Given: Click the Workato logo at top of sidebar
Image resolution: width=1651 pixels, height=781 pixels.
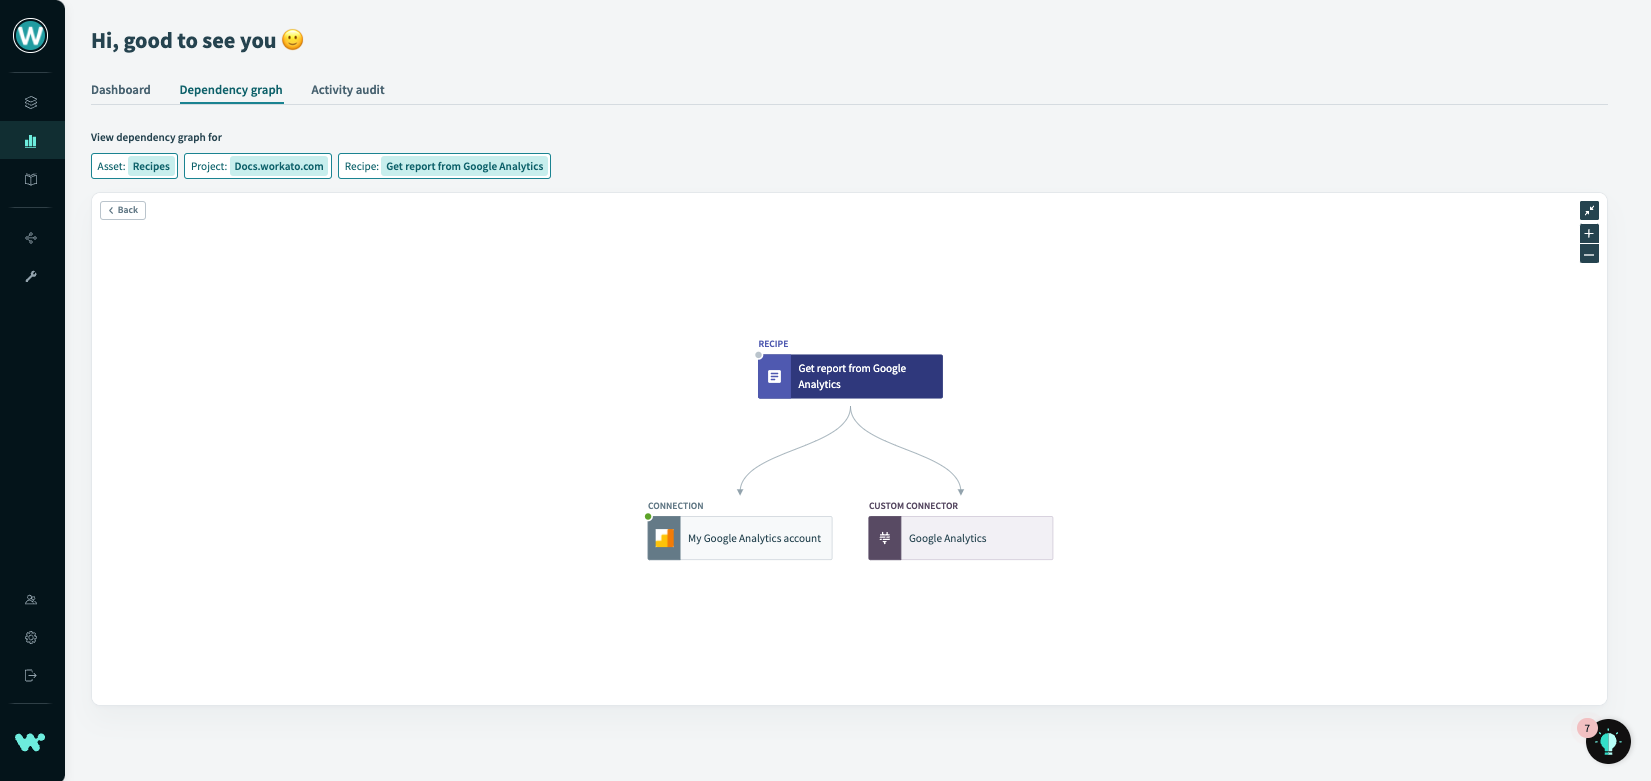Looking at the screenshot, I should coord(30,36).
